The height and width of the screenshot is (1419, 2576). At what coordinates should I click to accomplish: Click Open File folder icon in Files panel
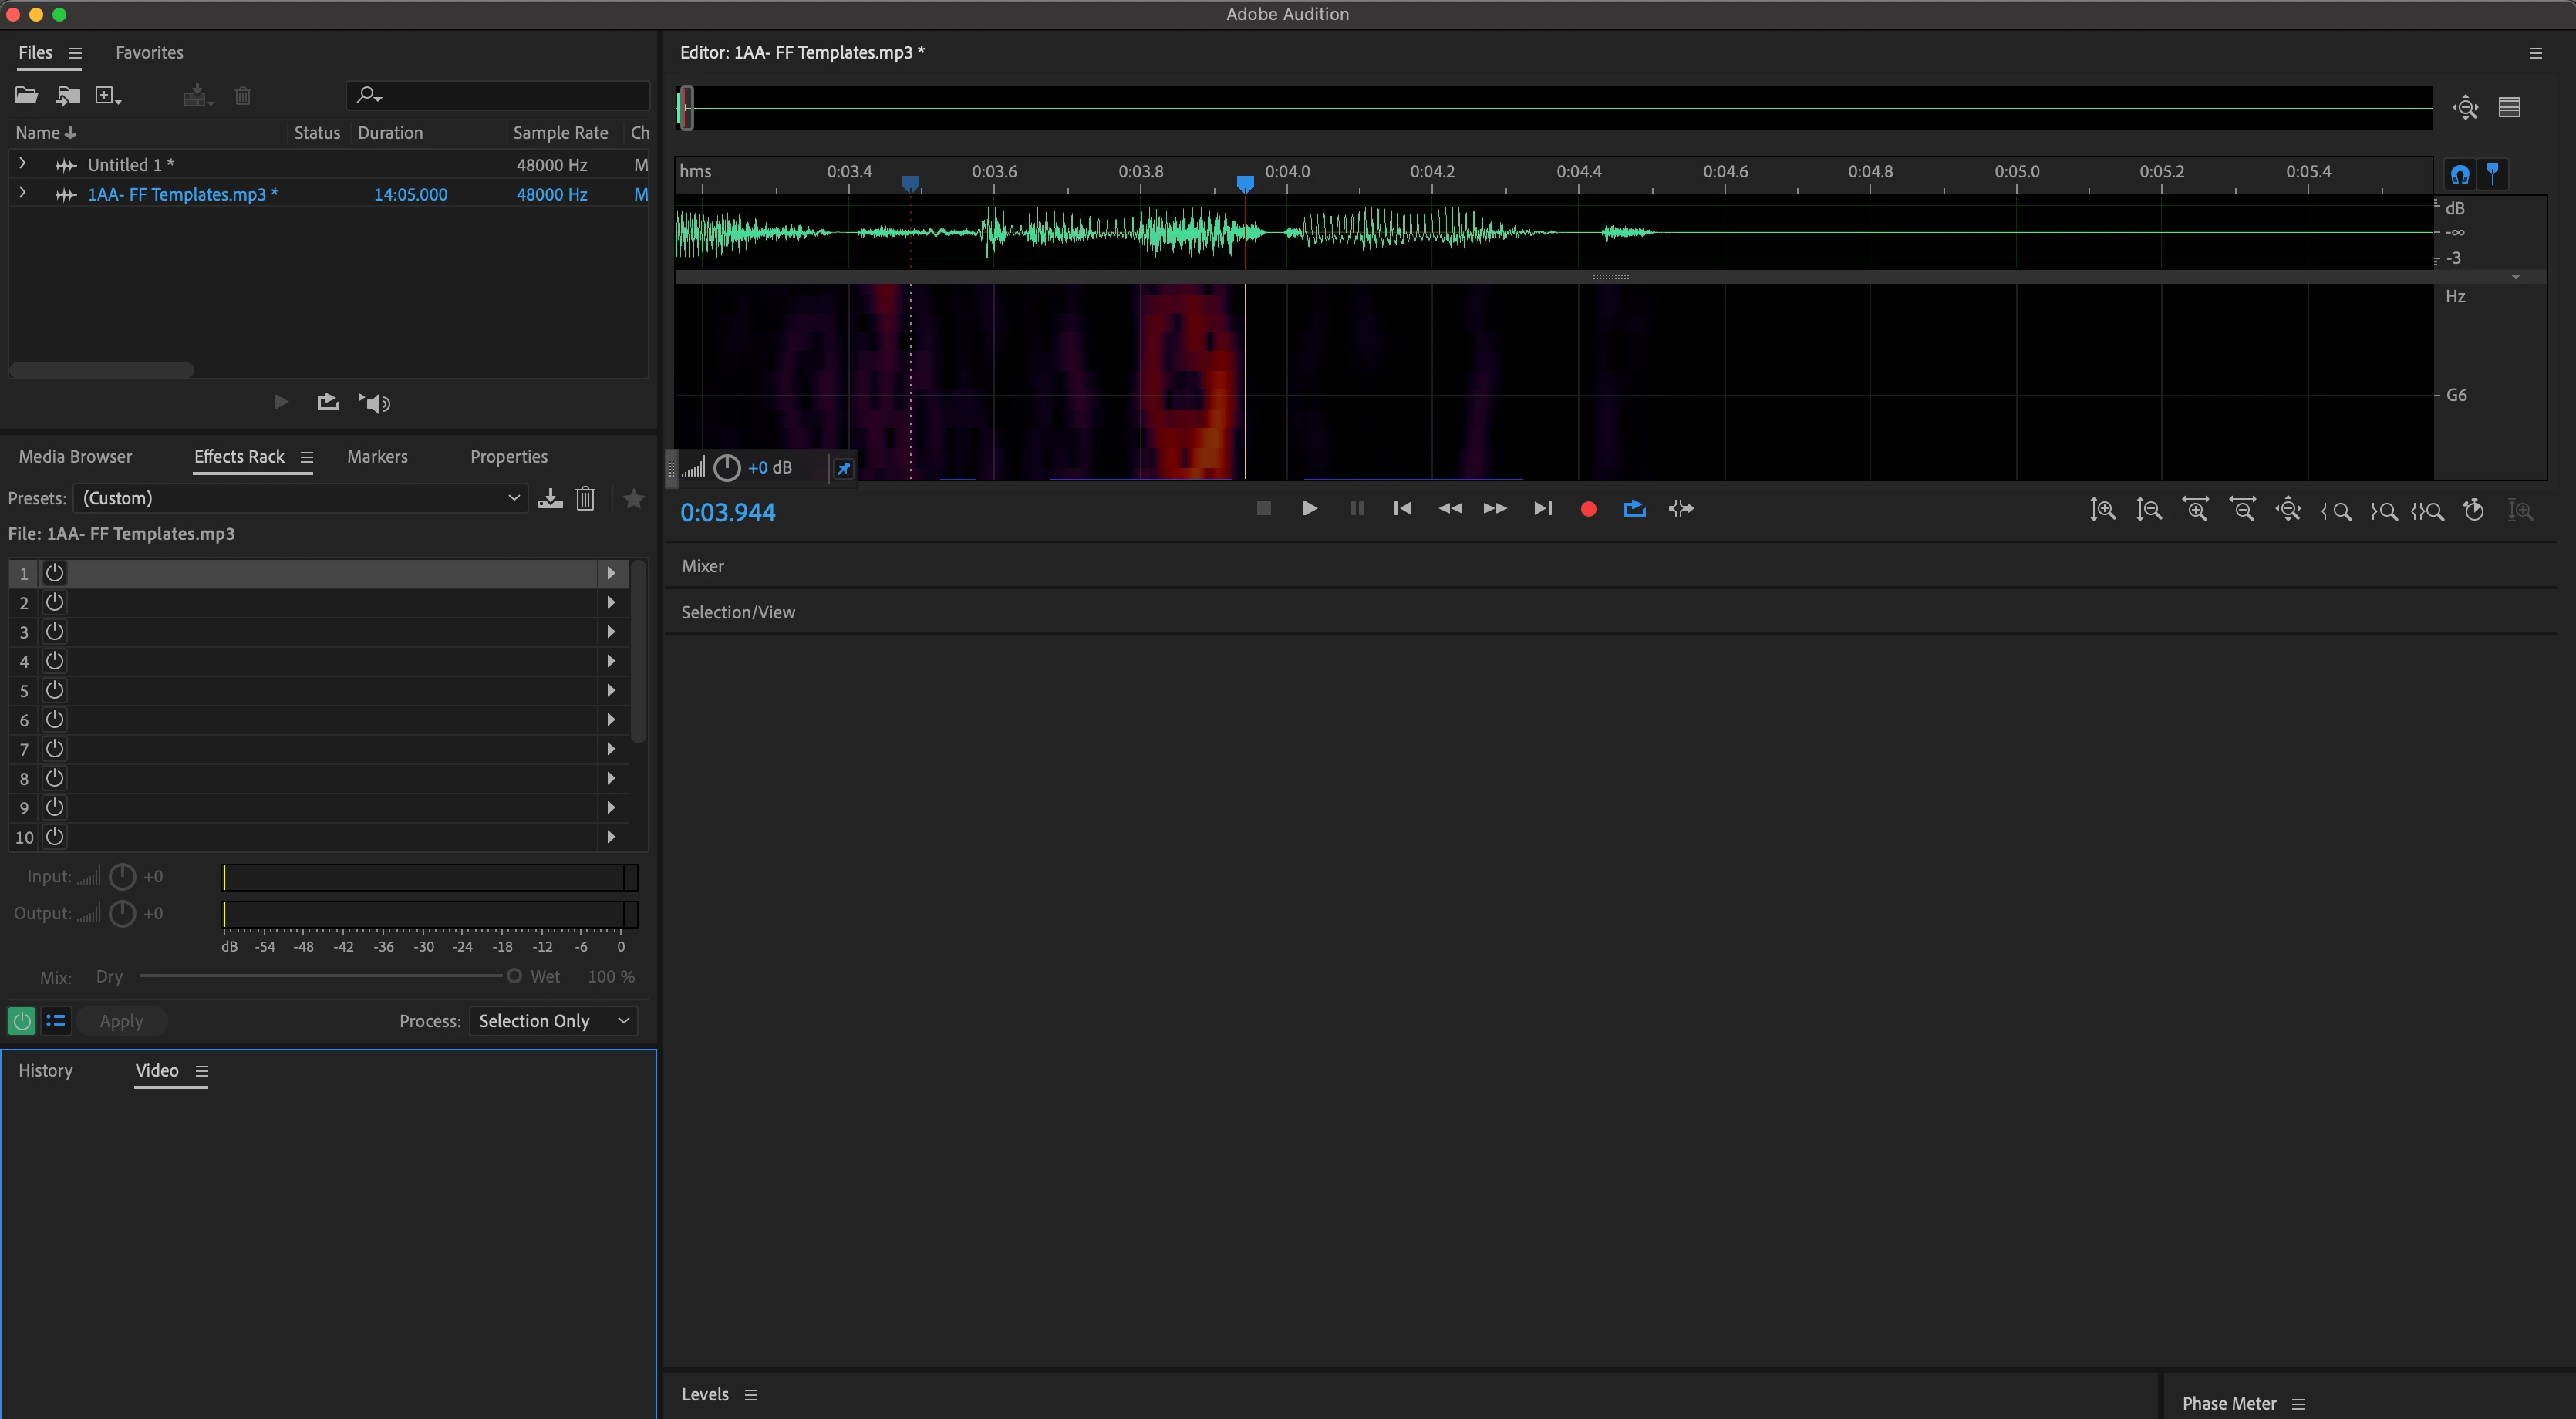coord(26,96)
